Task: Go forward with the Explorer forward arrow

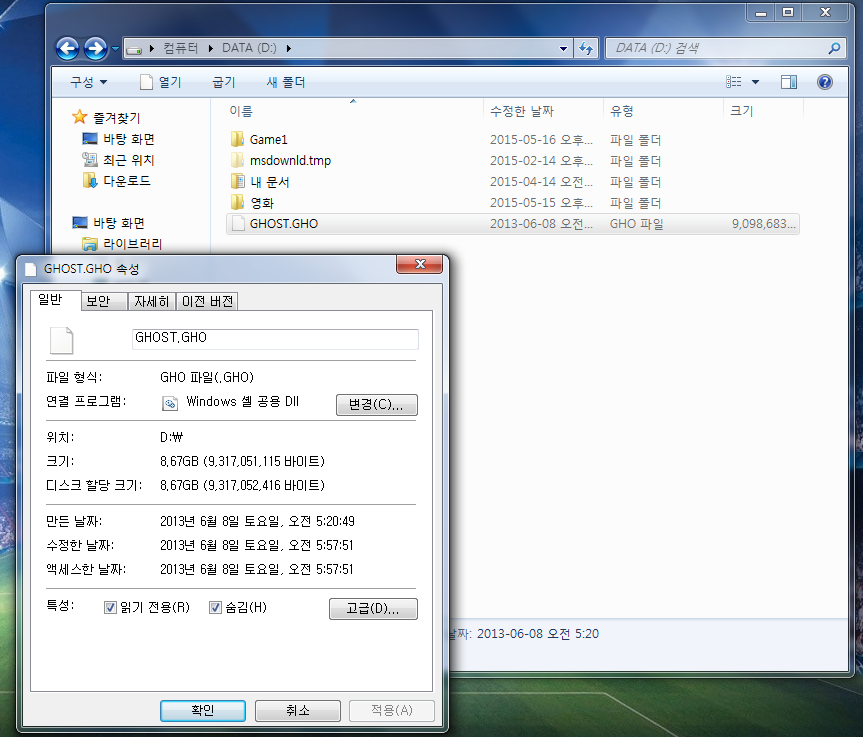Action: (x=95, y=48)
